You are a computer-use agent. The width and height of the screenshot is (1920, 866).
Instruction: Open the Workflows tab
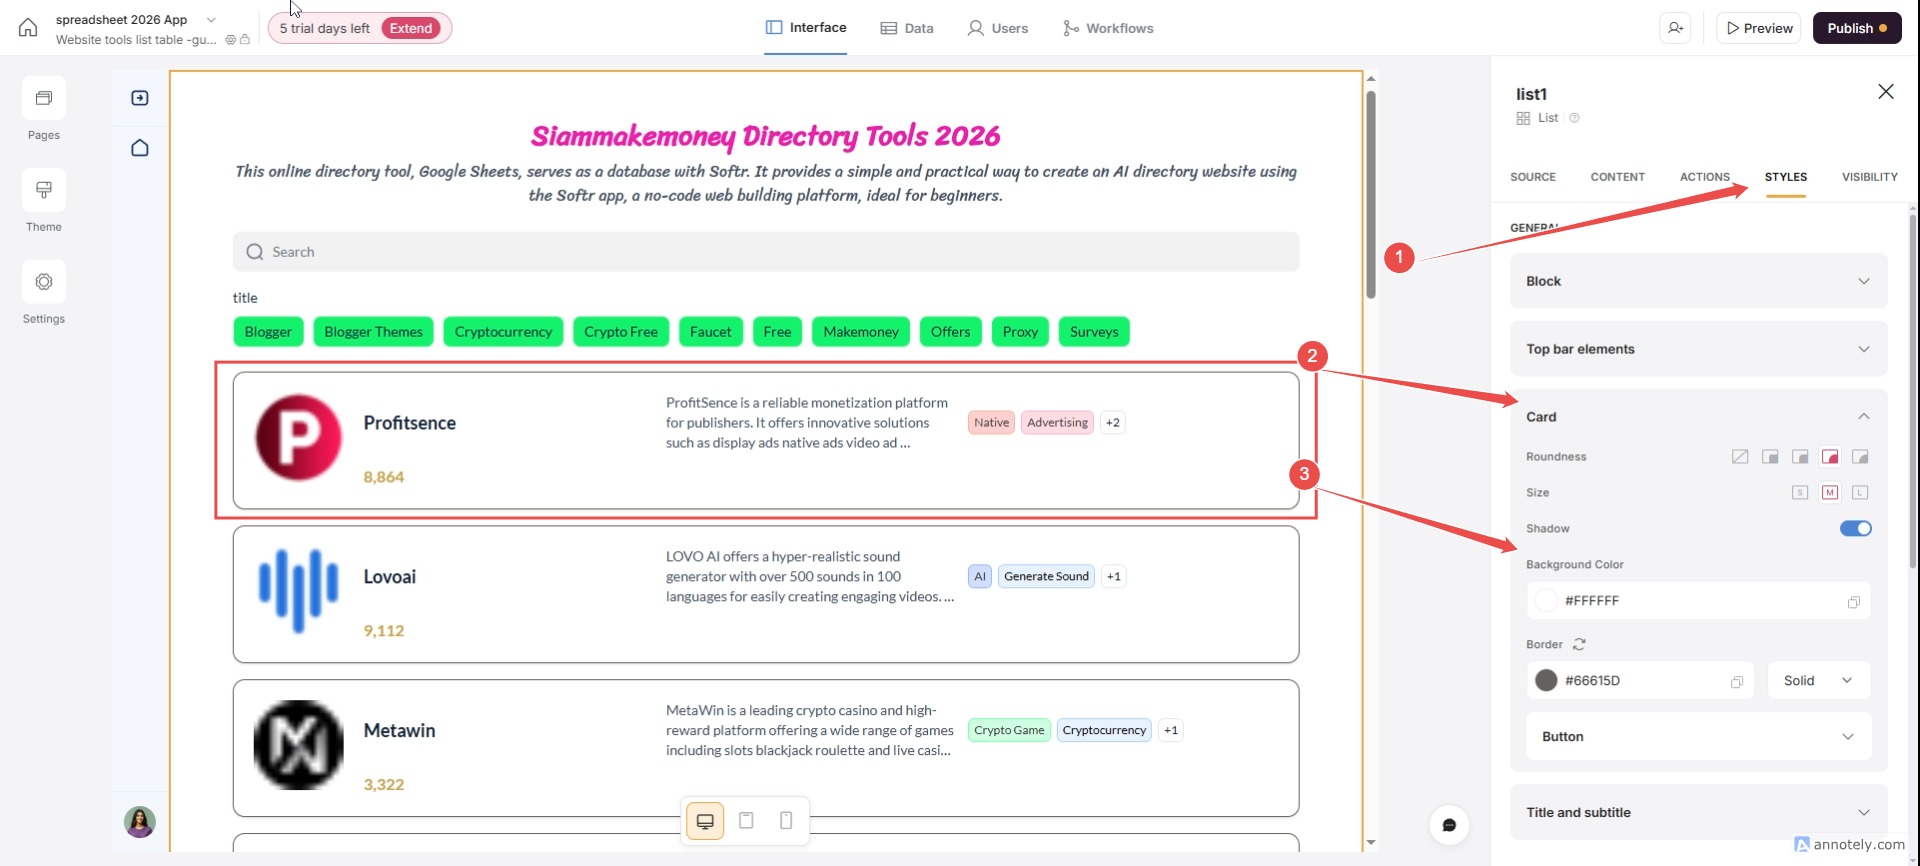pyautogui.click(x=1108, y=28)
